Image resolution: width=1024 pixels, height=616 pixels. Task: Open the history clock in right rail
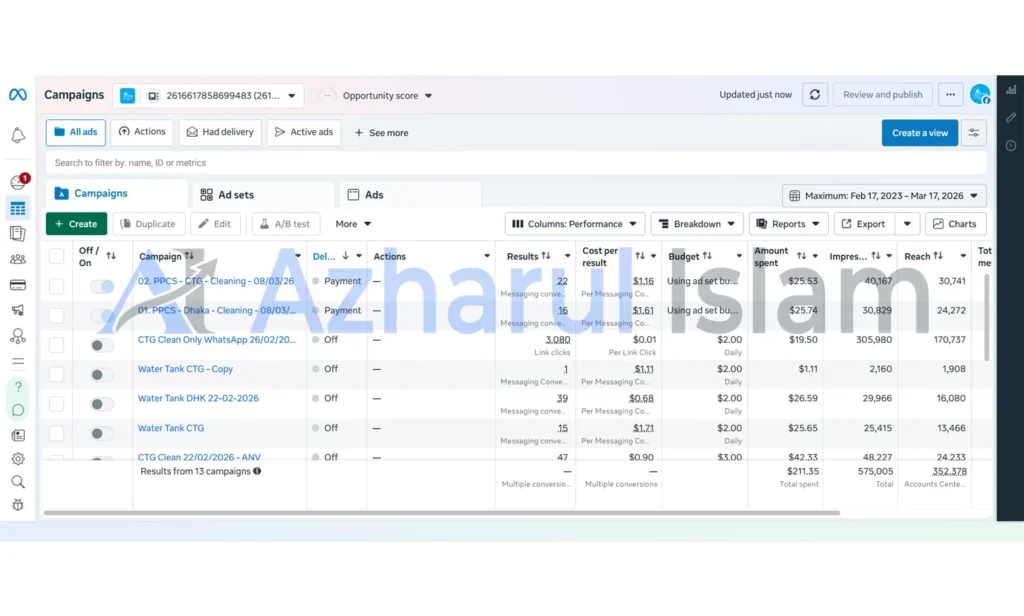pos(1011,146)
